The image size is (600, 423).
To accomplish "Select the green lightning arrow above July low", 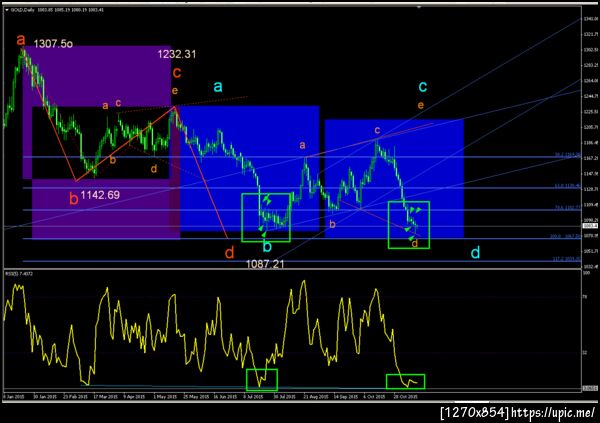I will point(267,199).
